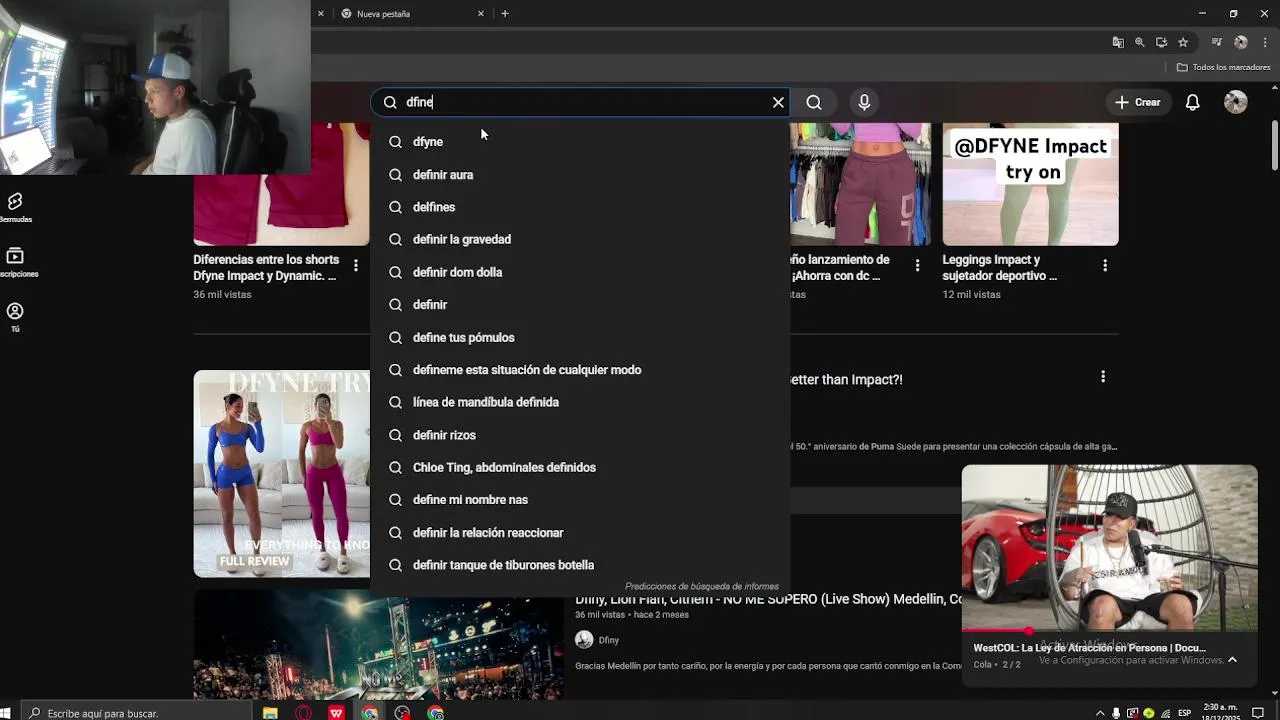Open the '@DFYNE Impact try on' thumbnail
Screen dimensions: 1280x720
[1030, 184]
